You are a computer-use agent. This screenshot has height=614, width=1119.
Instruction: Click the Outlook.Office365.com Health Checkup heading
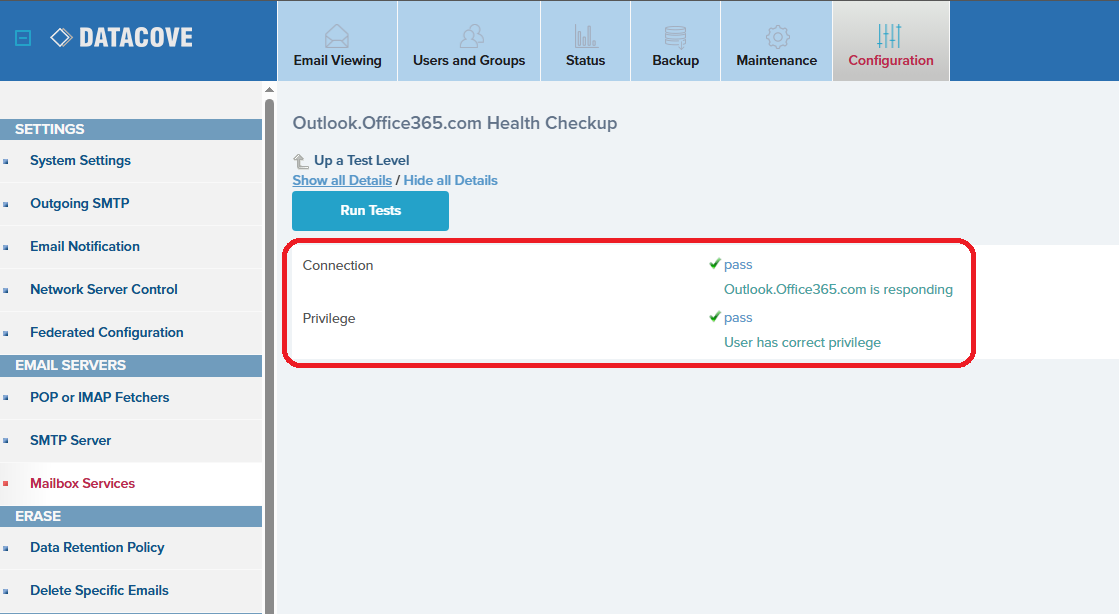tap(455, 123)
